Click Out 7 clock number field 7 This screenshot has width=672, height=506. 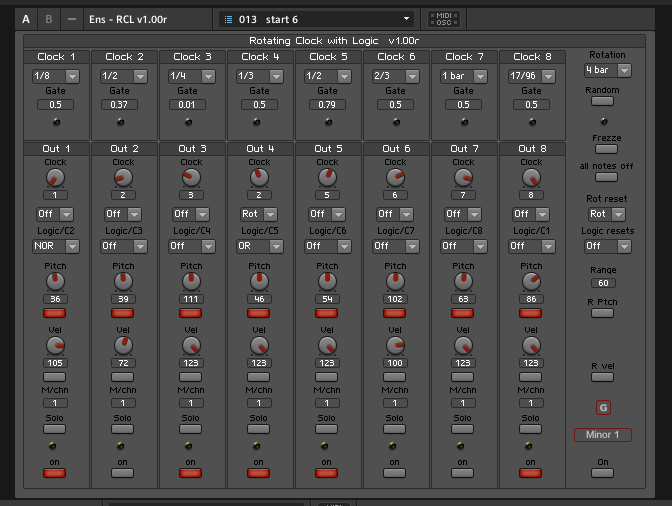point(463,195)
